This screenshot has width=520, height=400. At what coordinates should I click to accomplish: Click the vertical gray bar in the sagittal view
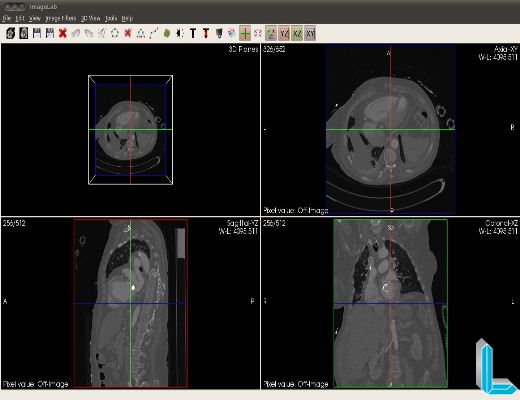[180, 243]
